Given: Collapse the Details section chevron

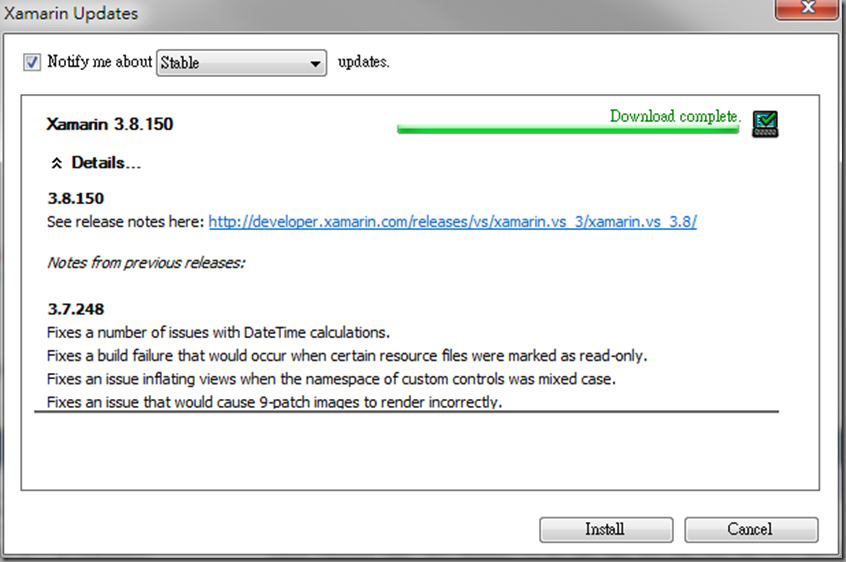Looking at the screenshot, I should click(57, 163).
